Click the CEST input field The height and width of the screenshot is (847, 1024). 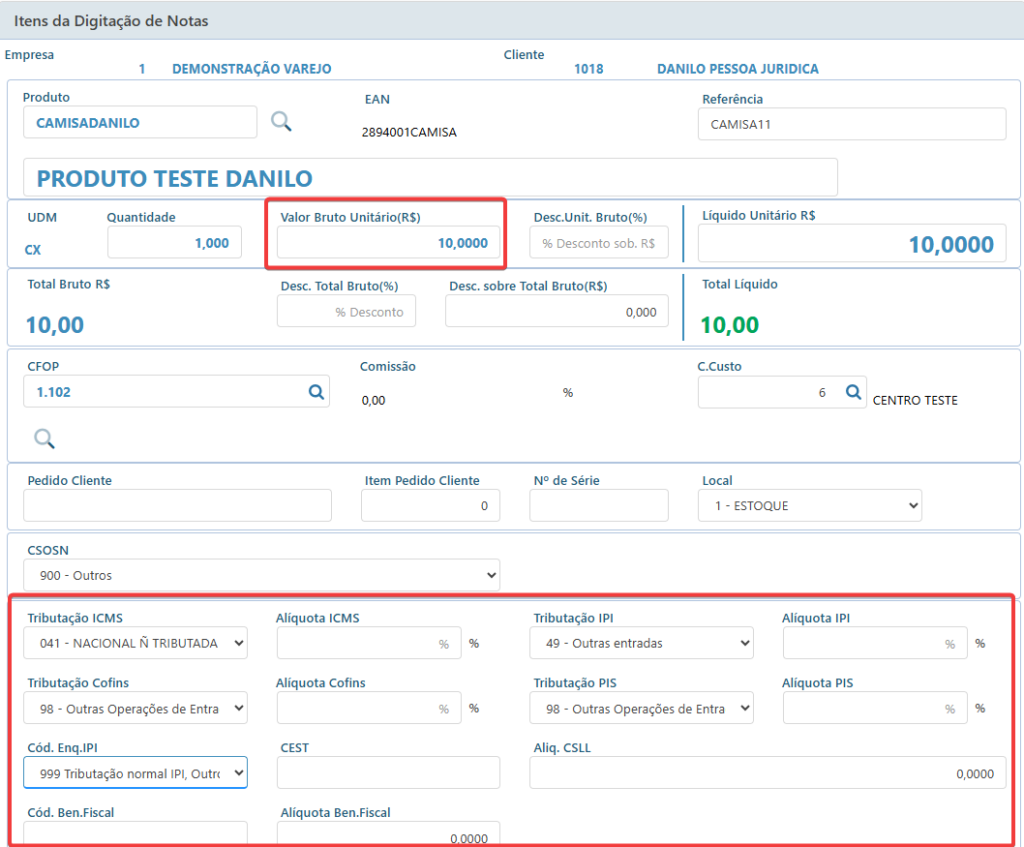[389, 773]
